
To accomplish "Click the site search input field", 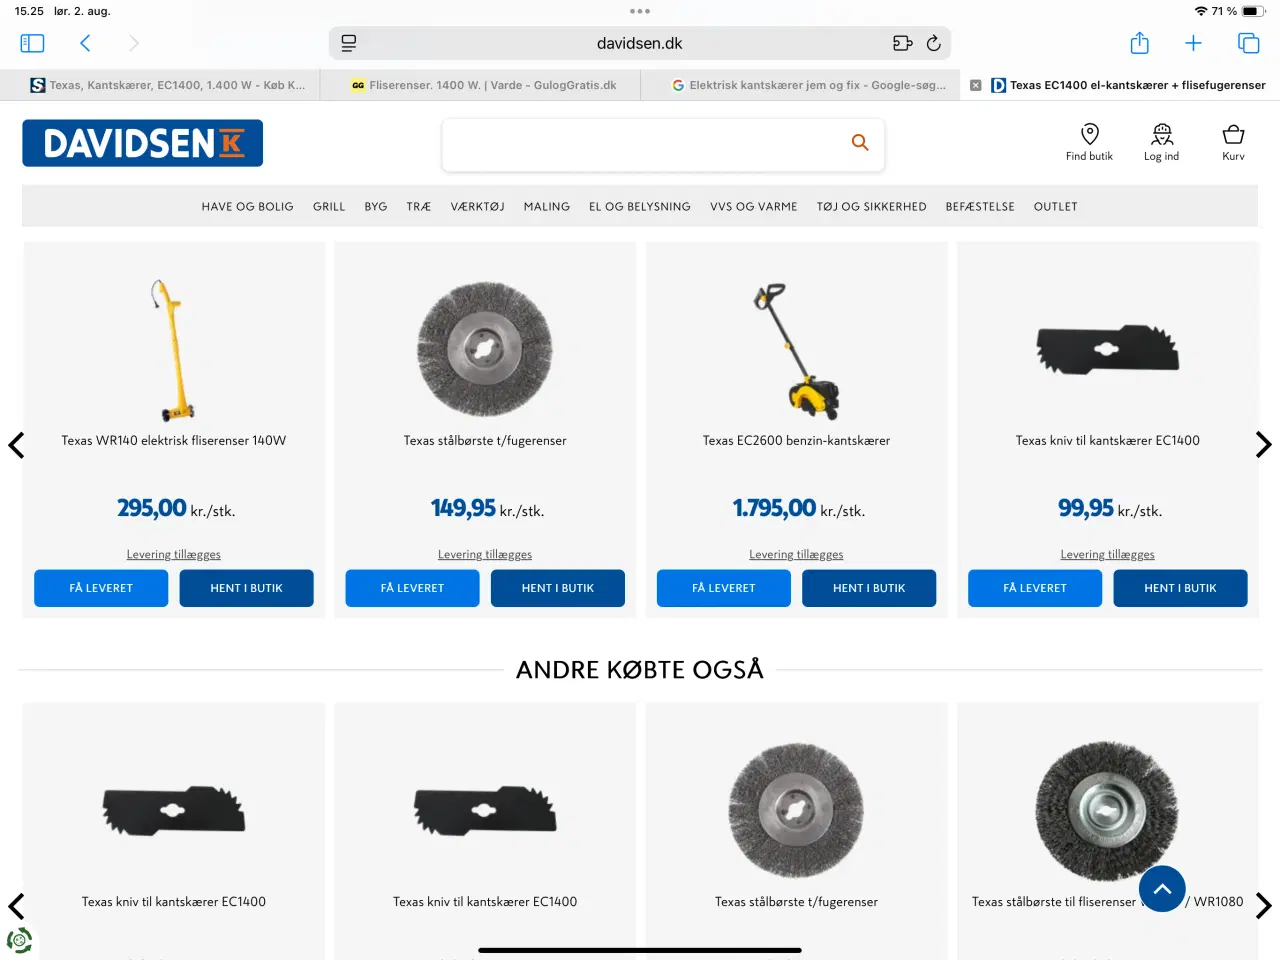I will coord(644,143).
